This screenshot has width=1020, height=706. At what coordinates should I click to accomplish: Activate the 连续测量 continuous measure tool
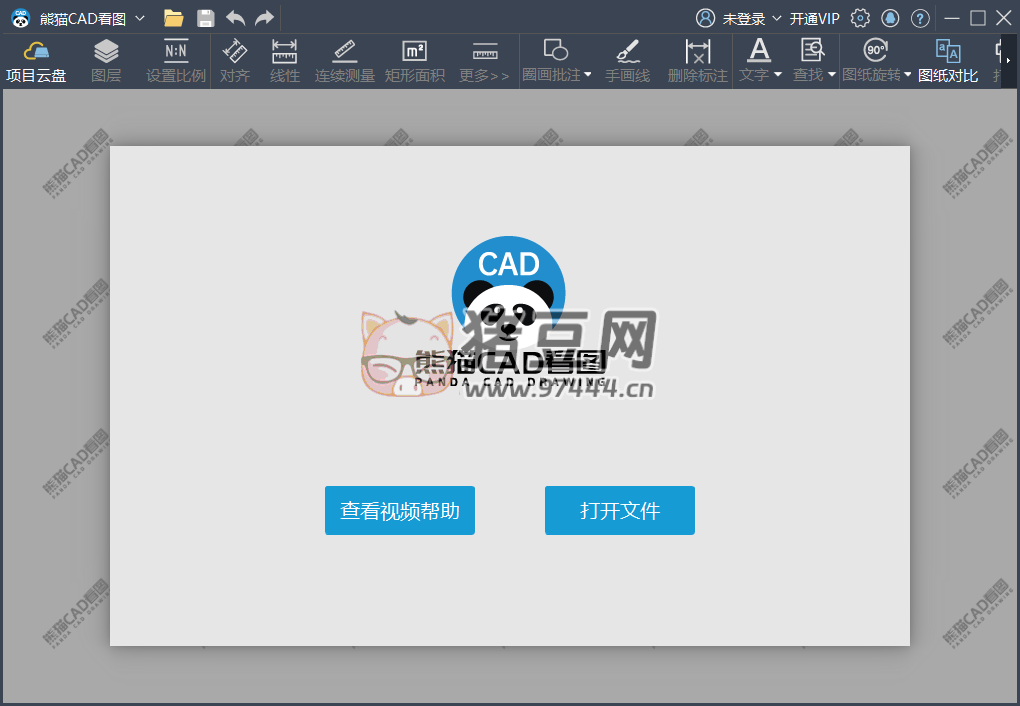[x=345, y=61]
